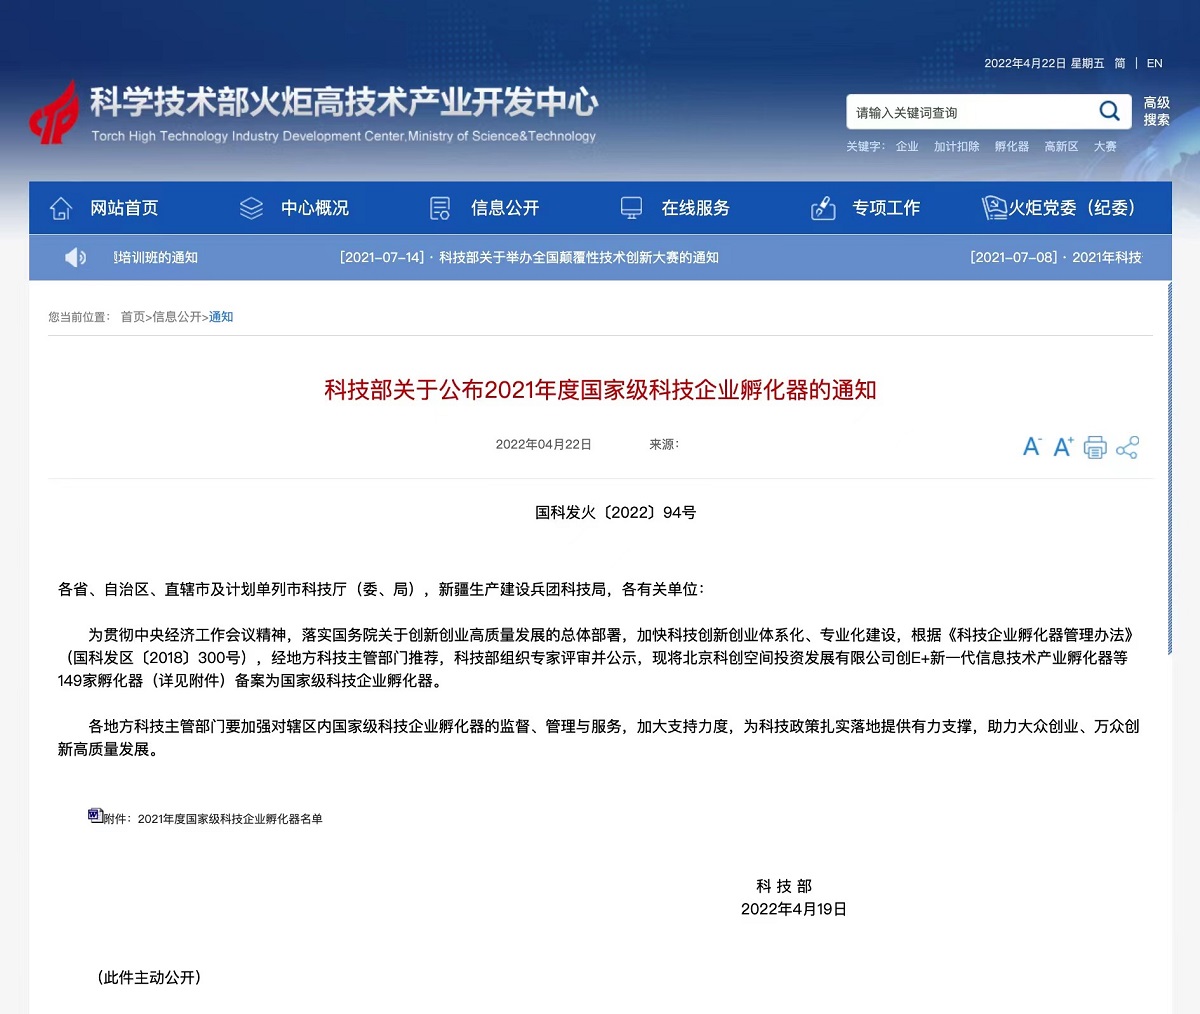
Task: Decrease font size with A- icon
Action: [x=1032, y=447]
